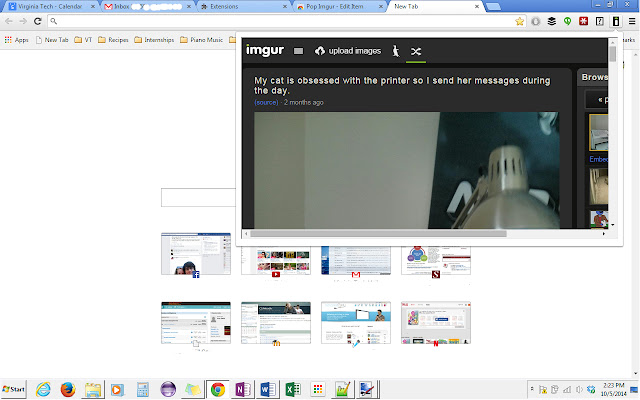
Task: Click popup vertical scrollbar up arrow
Action: (x=612, y=42)
